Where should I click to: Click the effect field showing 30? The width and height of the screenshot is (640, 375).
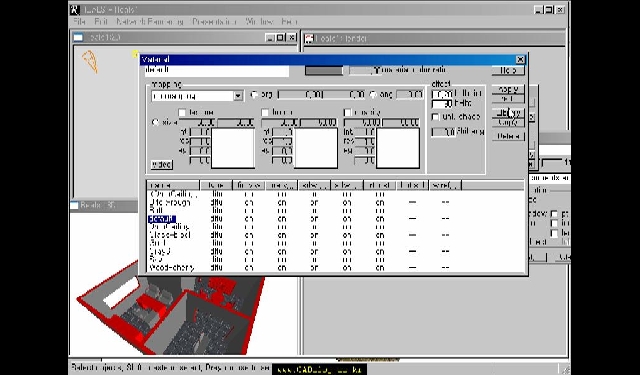coord(442,104)
